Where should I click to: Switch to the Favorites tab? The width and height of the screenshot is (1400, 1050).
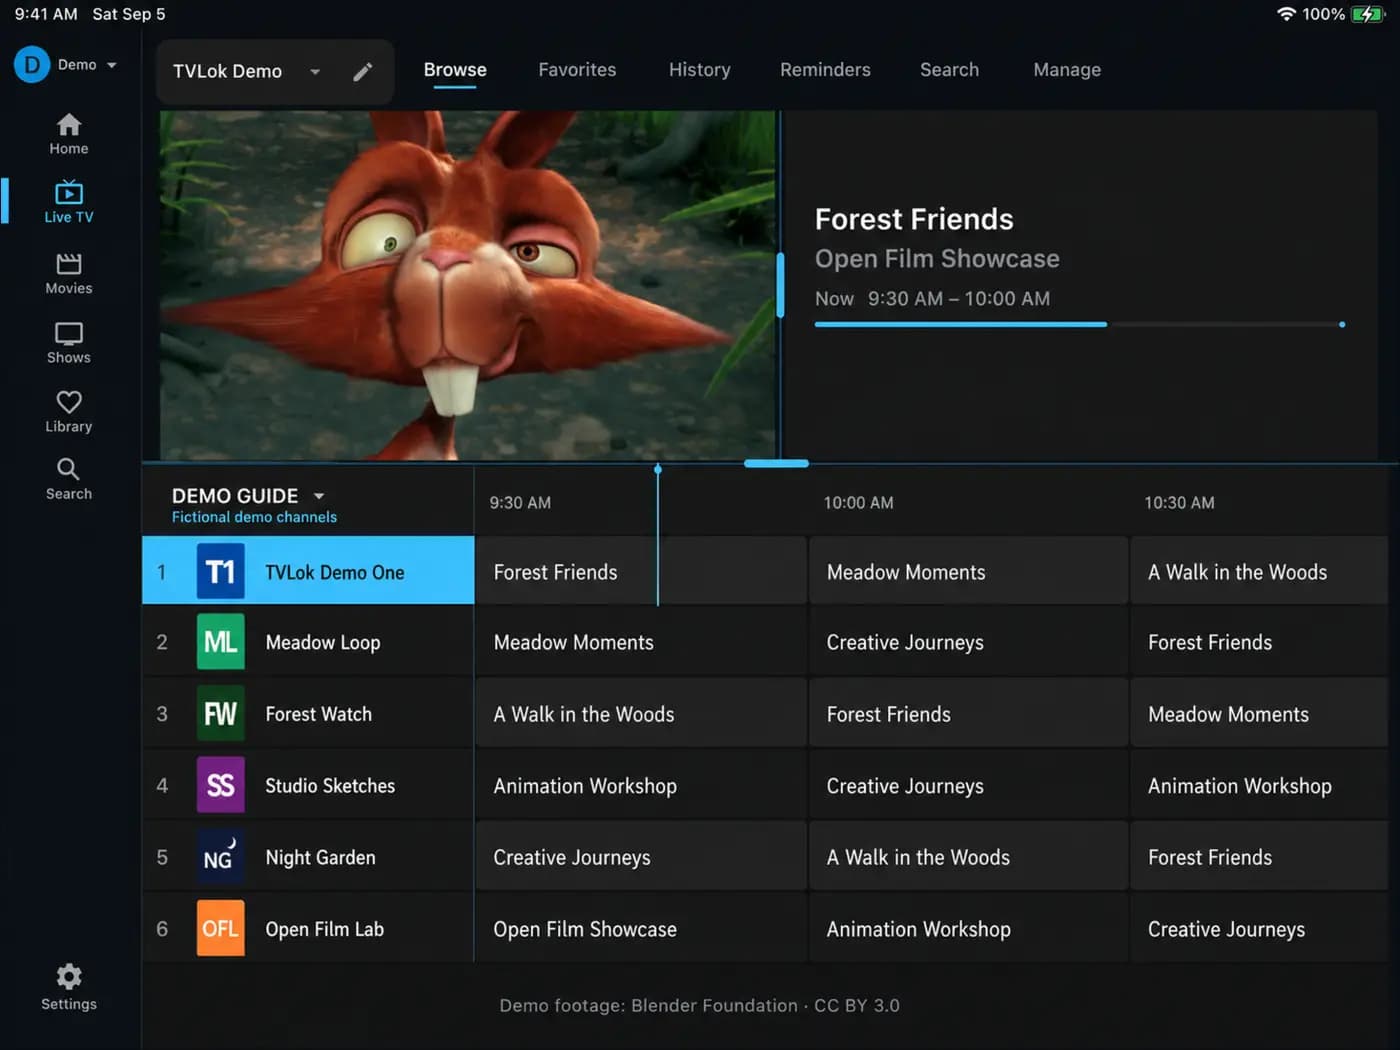pyautogui.click(x=577, y=70)
